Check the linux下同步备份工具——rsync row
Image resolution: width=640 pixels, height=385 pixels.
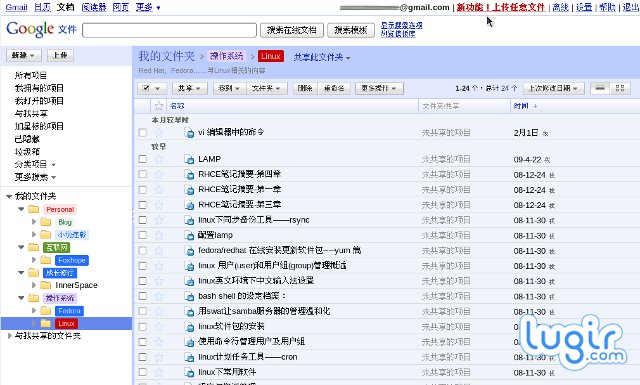(142, 220)
